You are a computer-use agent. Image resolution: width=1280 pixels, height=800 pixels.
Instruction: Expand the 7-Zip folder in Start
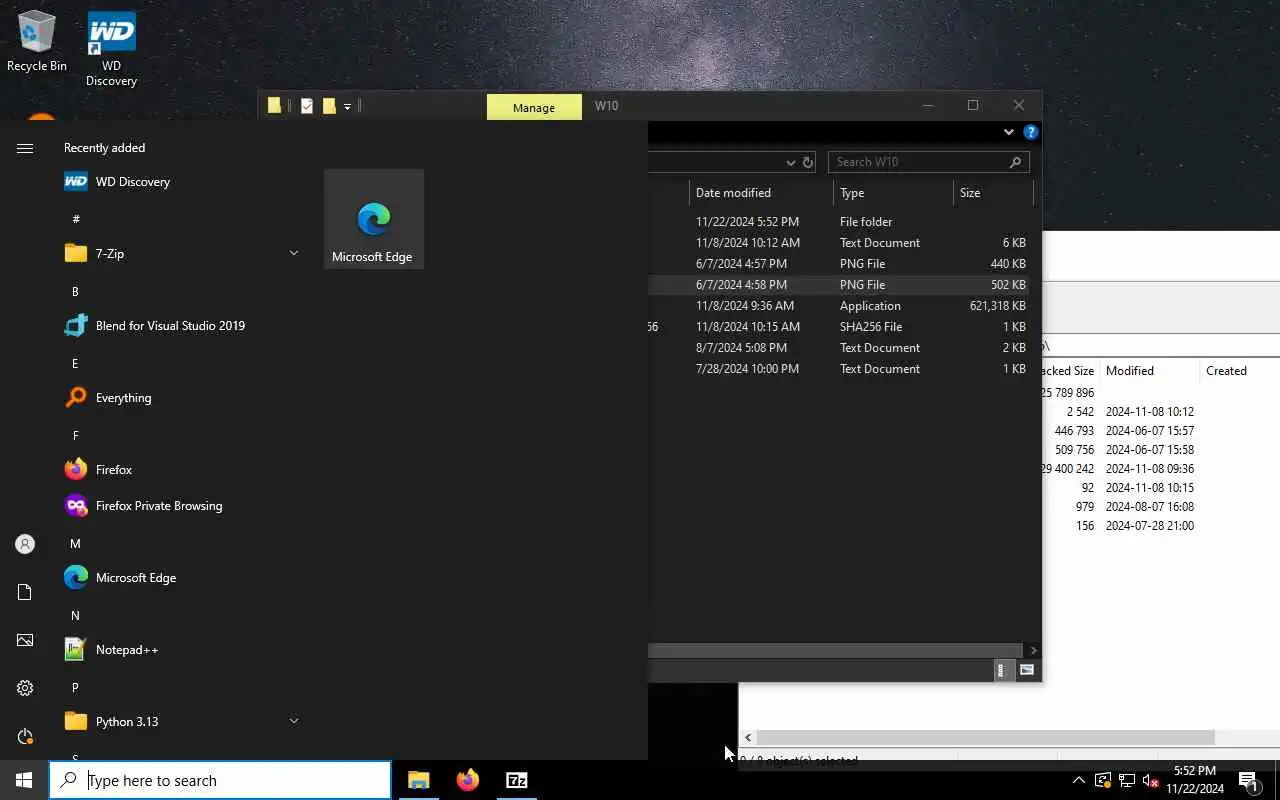293,254
